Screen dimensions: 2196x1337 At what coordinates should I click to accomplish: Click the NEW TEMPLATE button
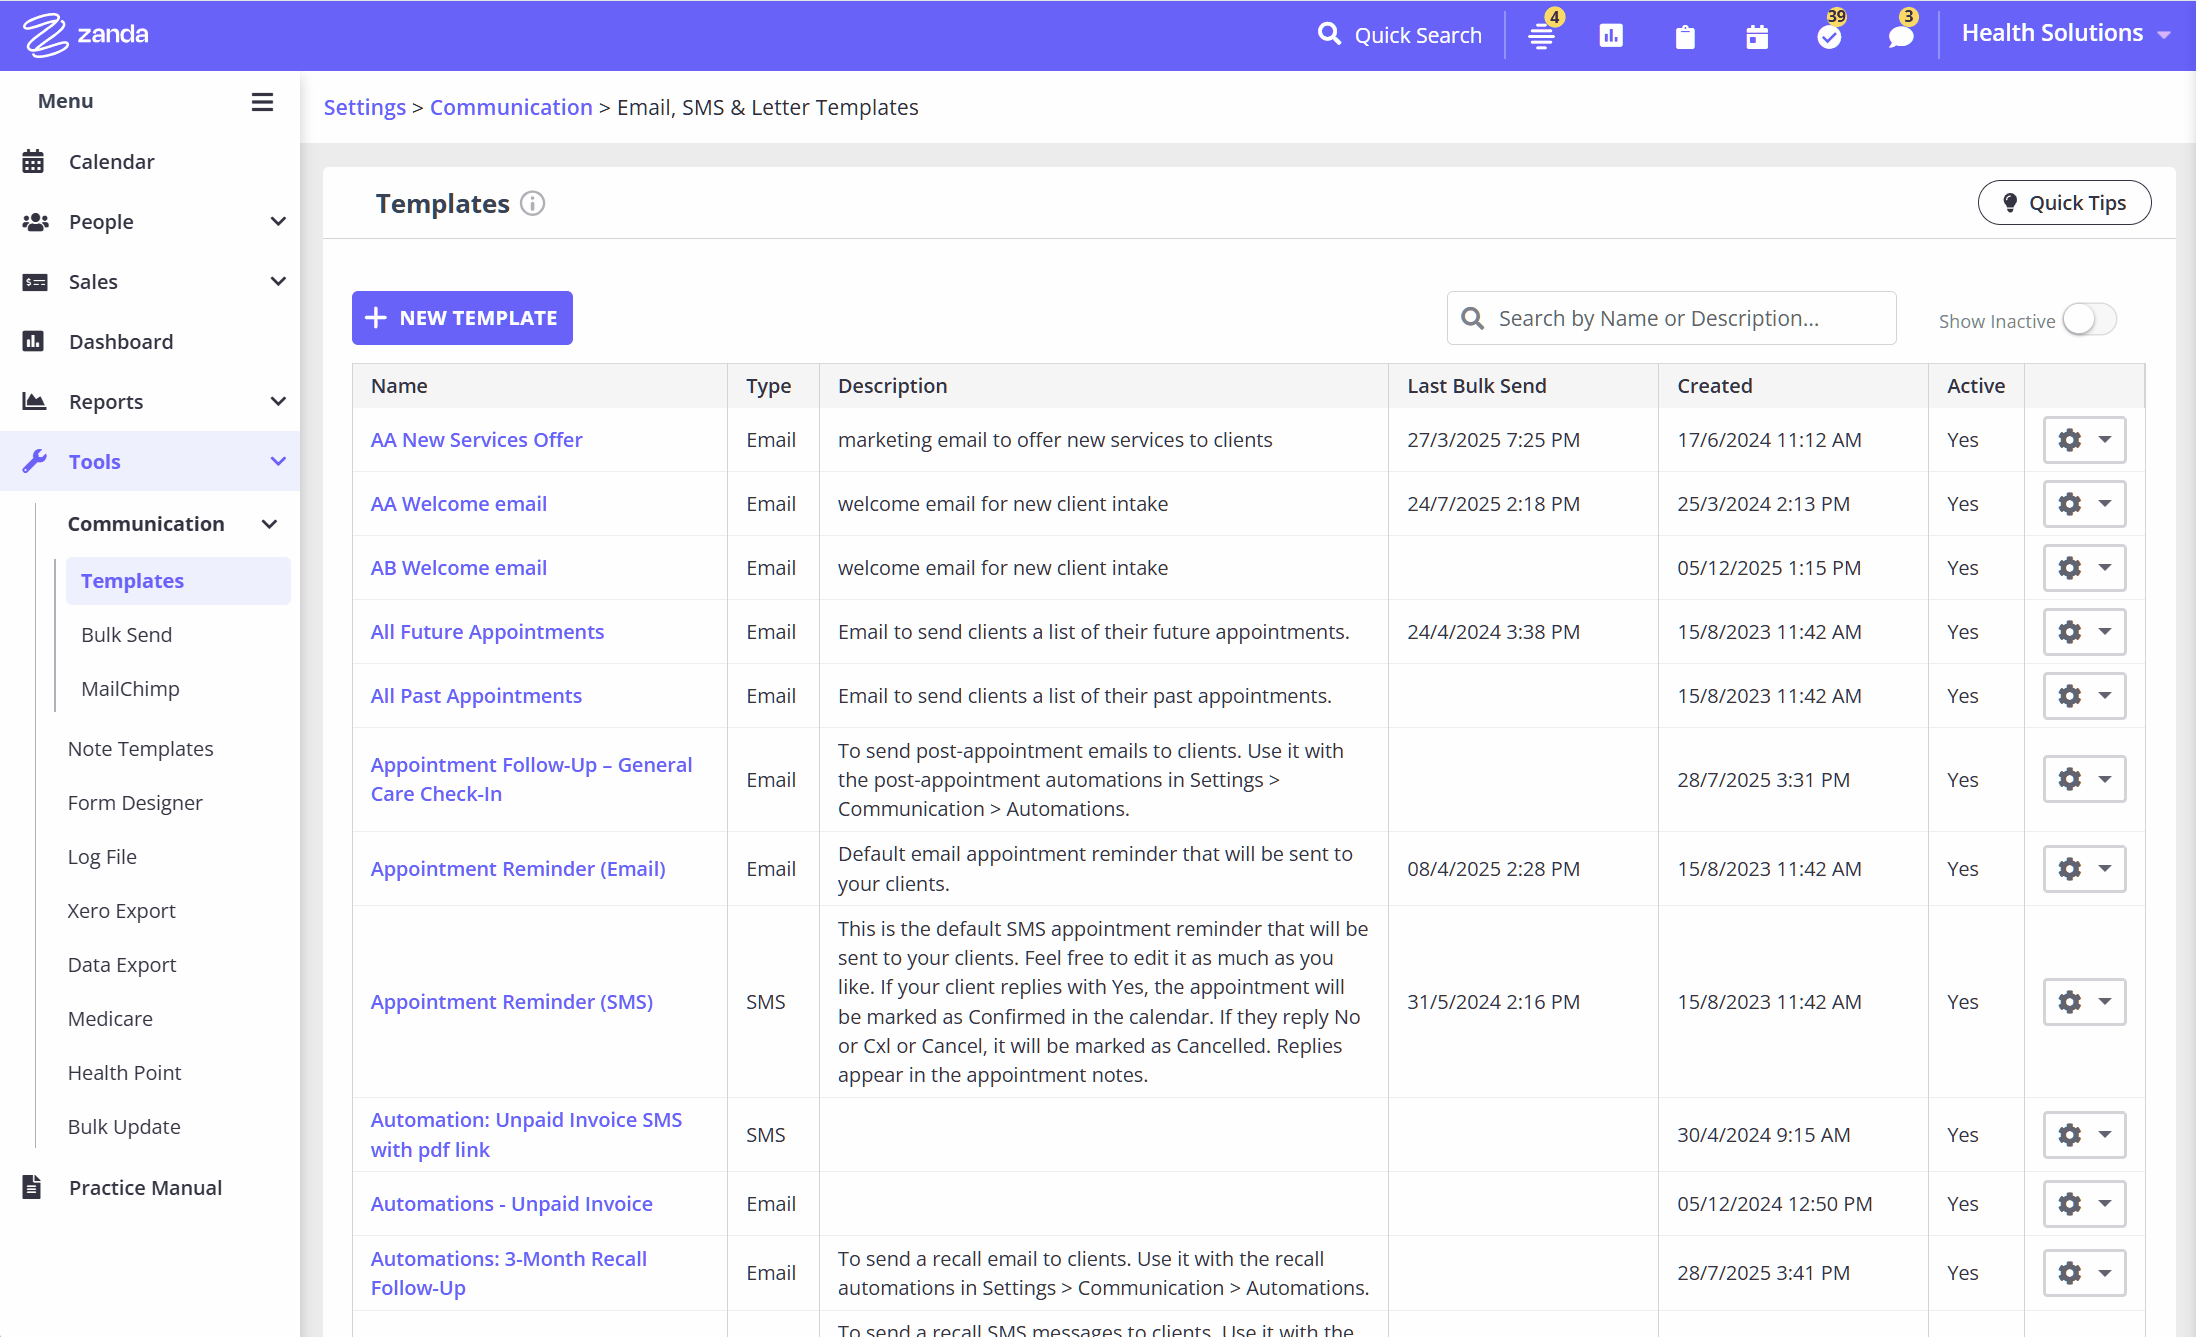462,318
